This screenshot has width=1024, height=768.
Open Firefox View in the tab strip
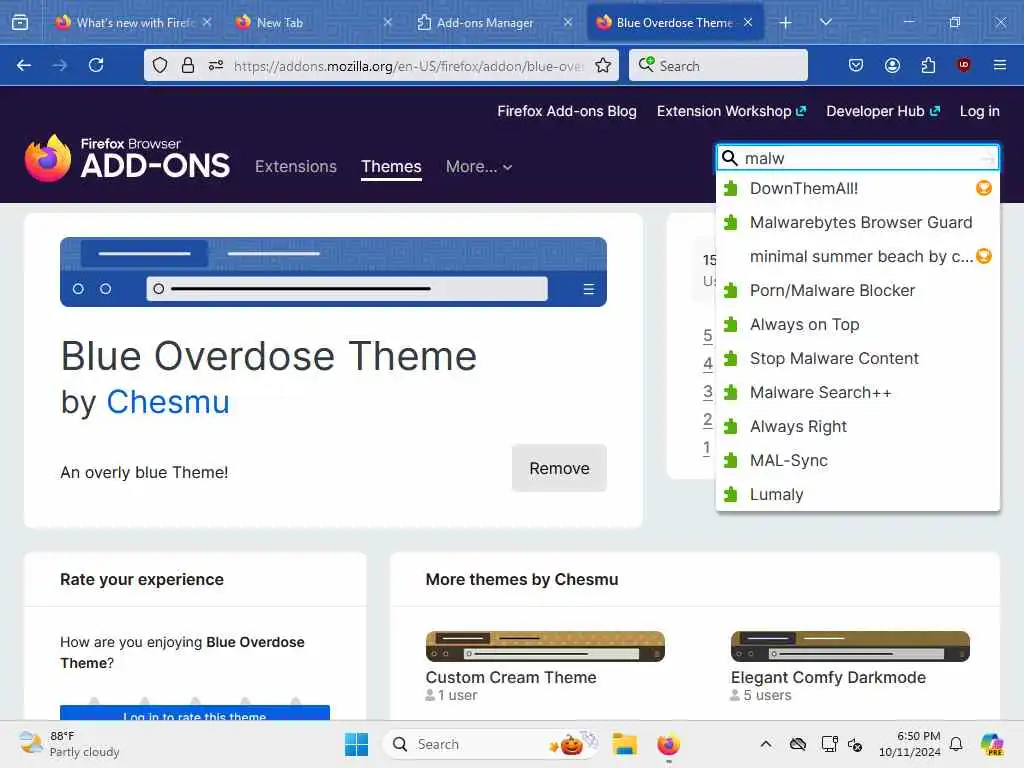point(20,23)
